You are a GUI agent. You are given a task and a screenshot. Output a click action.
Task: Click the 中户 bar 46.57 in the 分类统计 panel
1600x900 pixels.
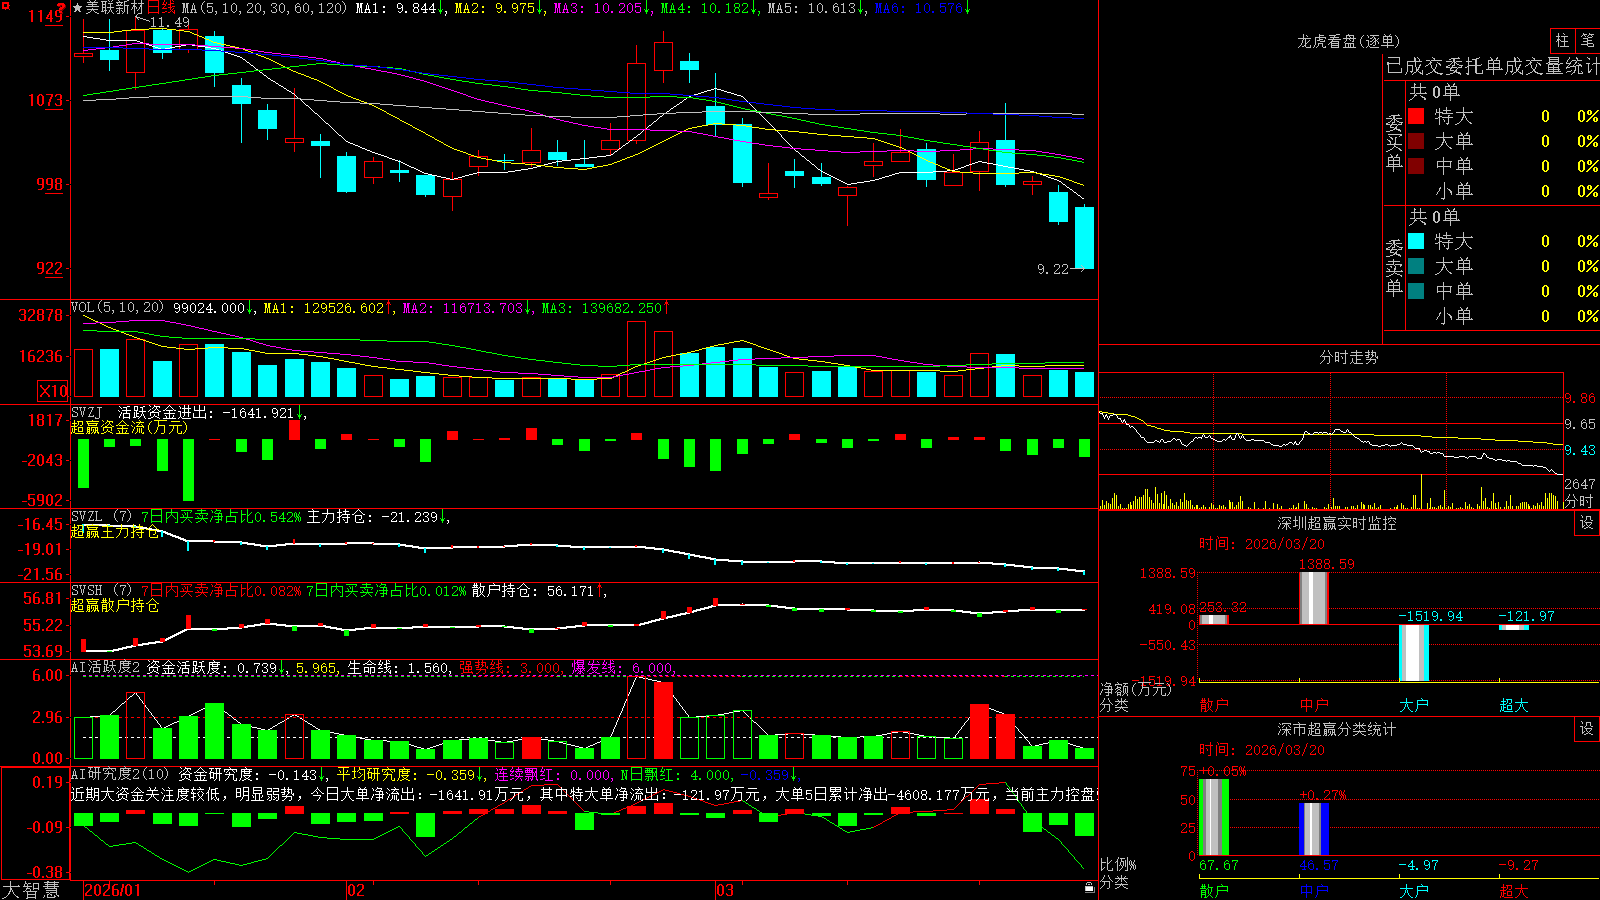pos(1314,829)
